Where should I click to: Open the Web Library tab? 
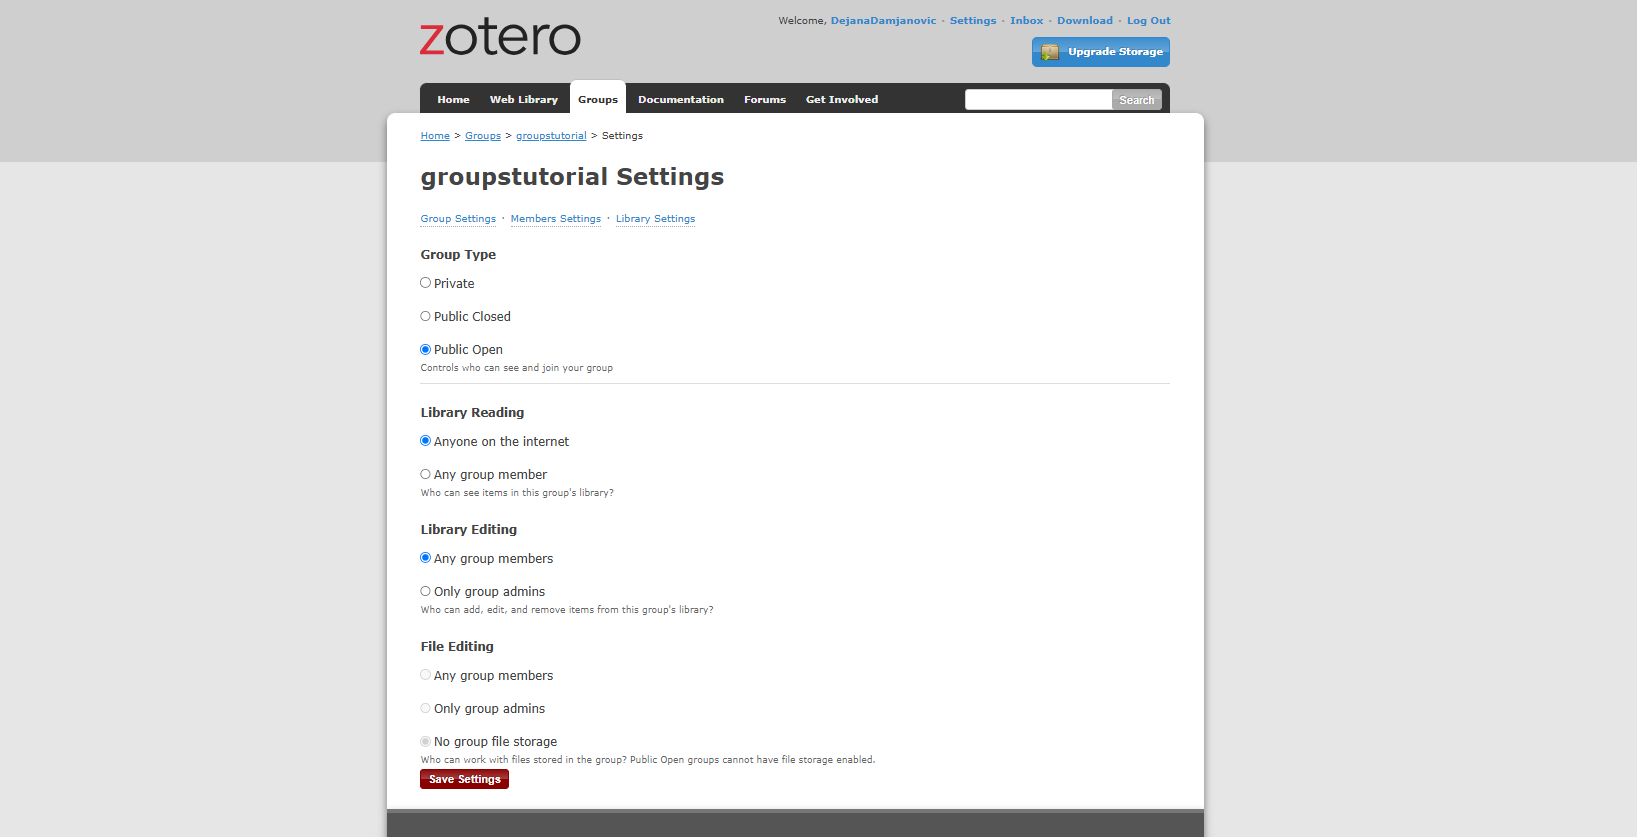click(524, 99)
